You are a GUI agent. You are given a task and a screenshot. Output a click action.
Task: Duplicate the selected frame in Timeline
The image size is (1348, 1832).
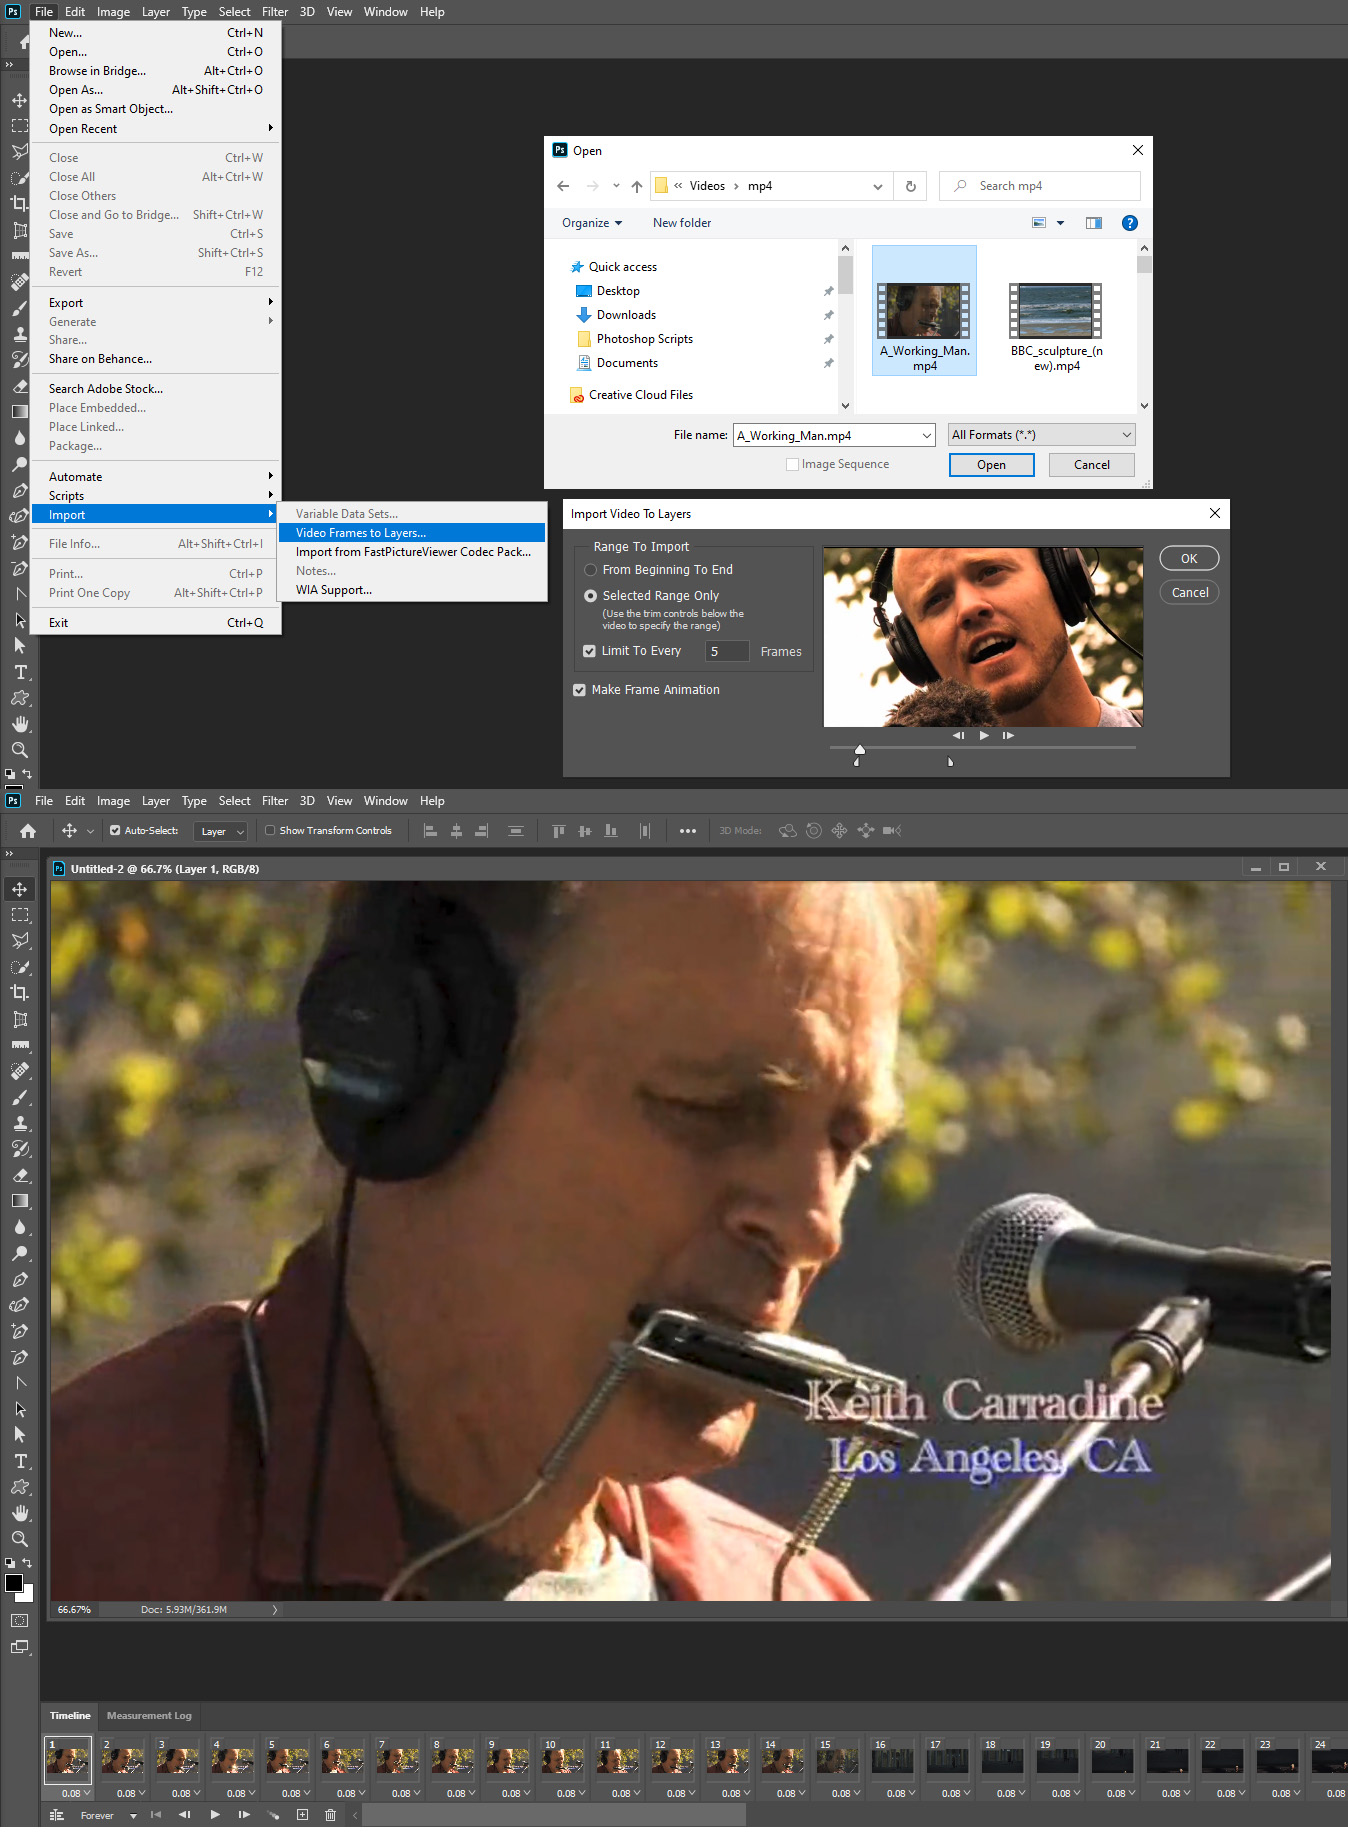[302, 1815]
